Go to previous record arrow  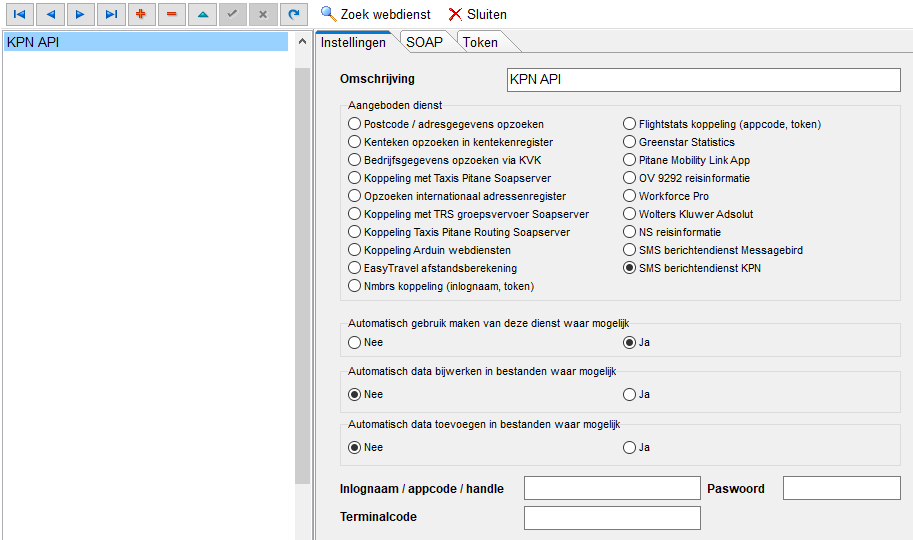(50, 14)
